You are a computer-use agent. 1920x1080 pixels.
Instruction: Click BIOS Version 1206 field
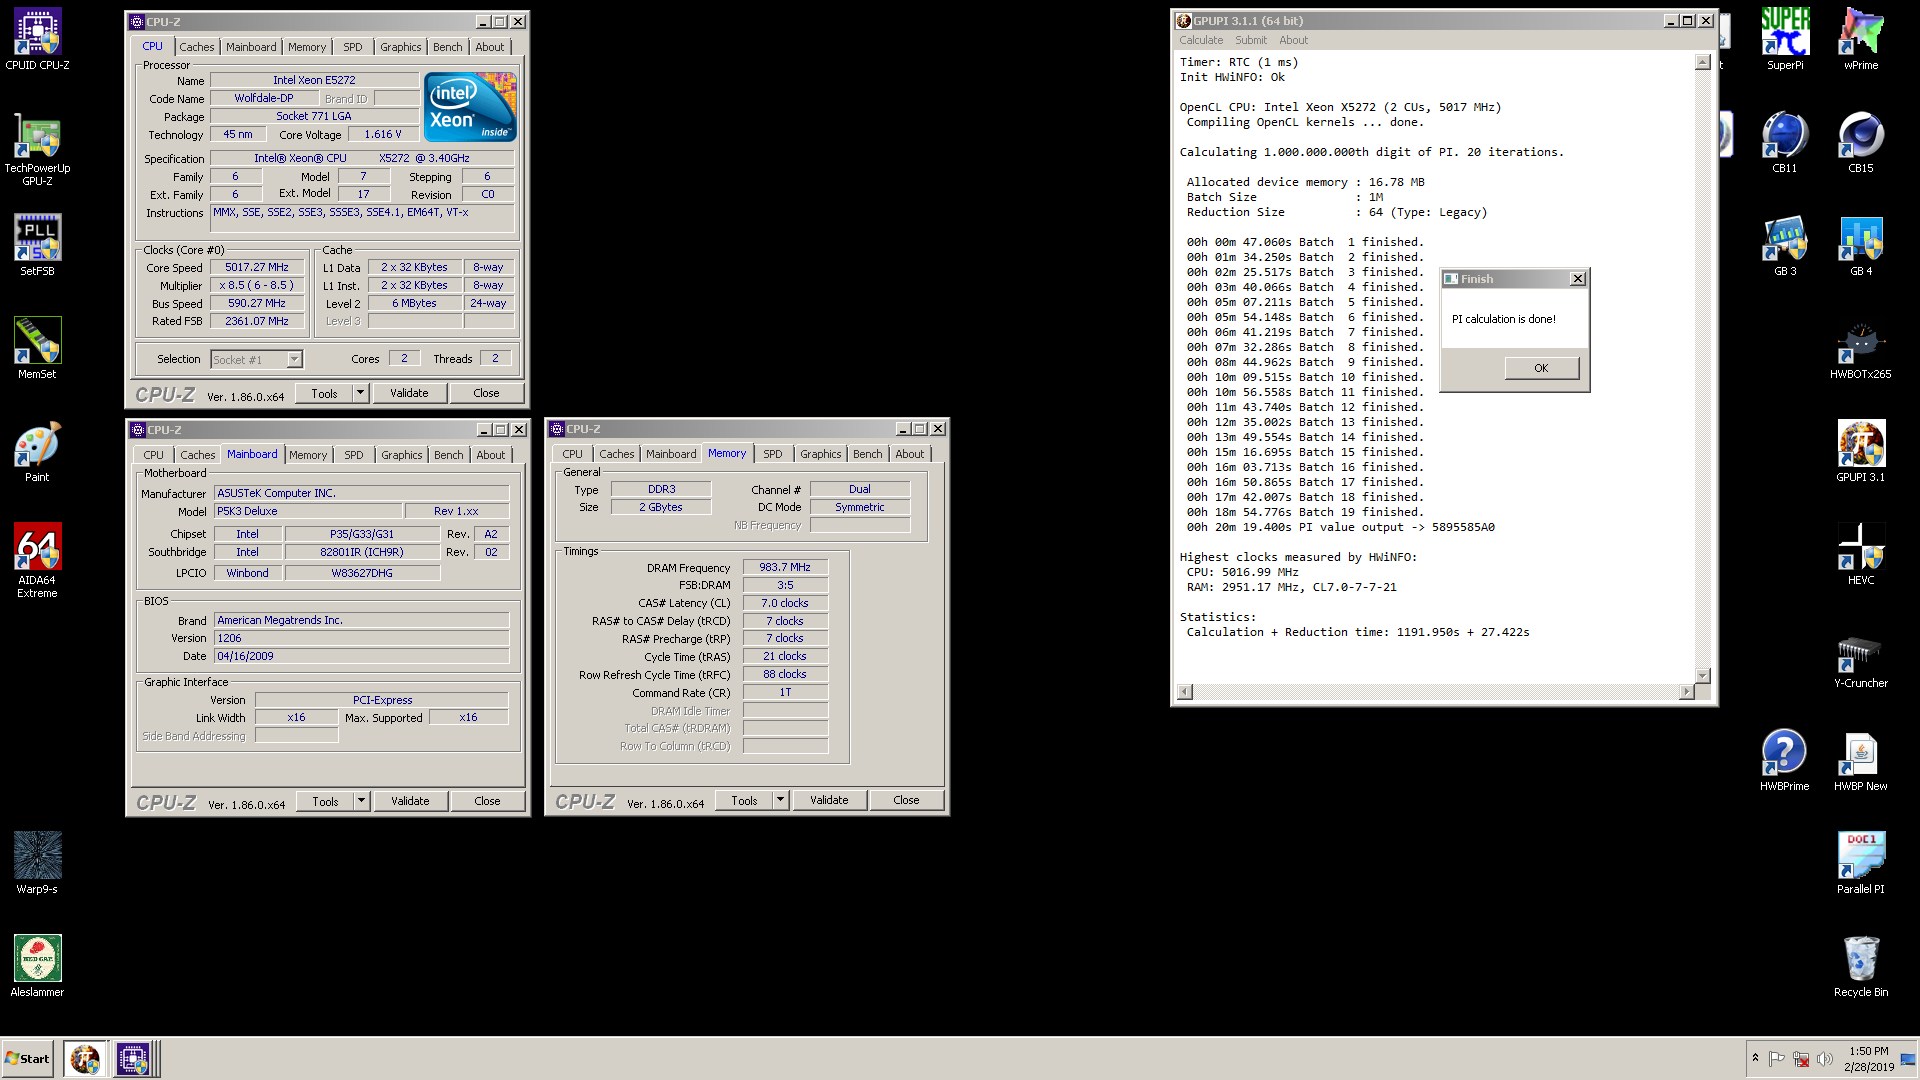click(361, 638)
